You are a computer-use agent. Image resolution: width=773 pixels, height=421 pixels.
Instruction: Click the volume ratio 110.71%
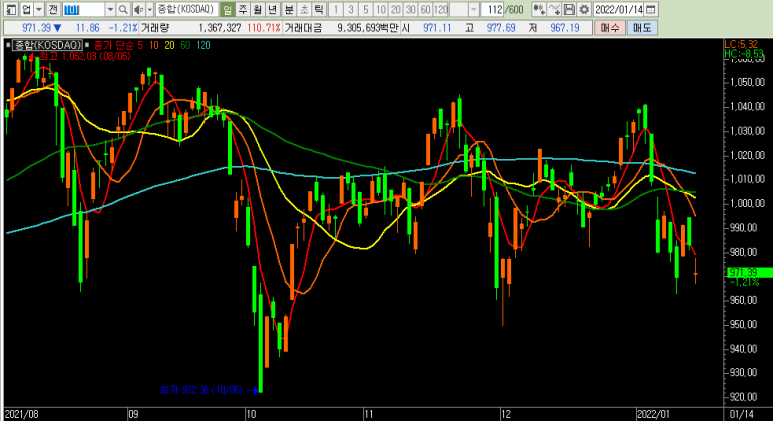(264, 28)
